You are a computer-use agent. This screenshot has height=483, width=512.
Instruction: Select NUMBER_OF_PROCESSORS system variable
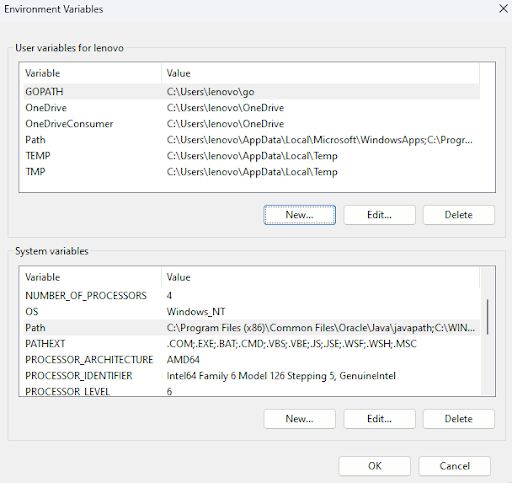click(x=252, y=296)
